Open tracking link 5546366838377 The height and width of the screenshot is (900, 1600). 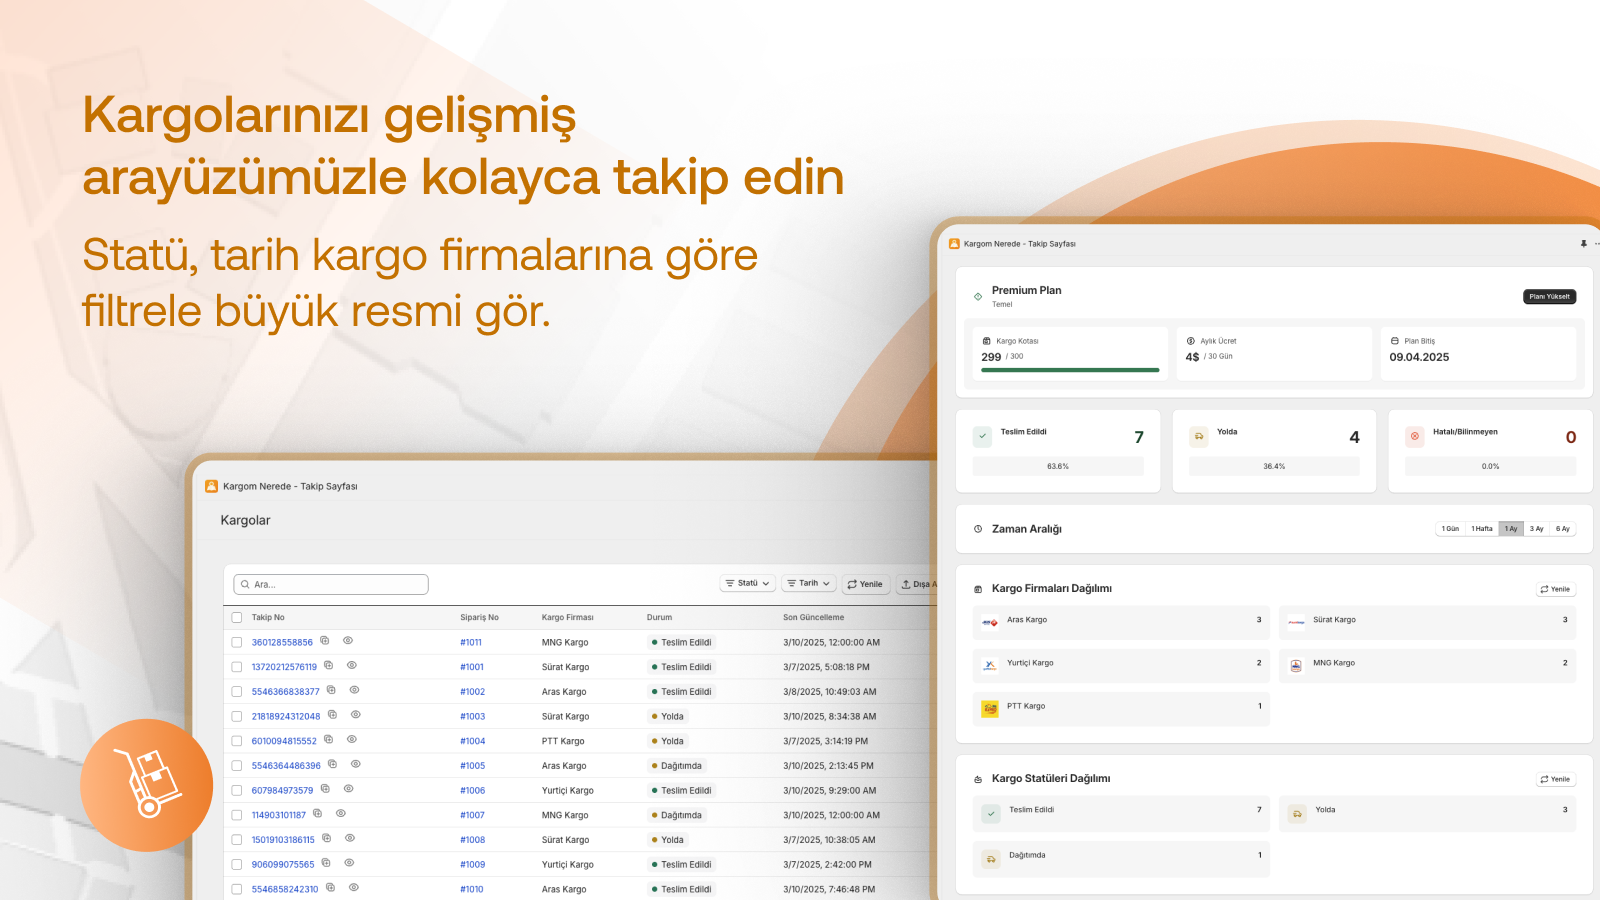[x=286, y=692]
